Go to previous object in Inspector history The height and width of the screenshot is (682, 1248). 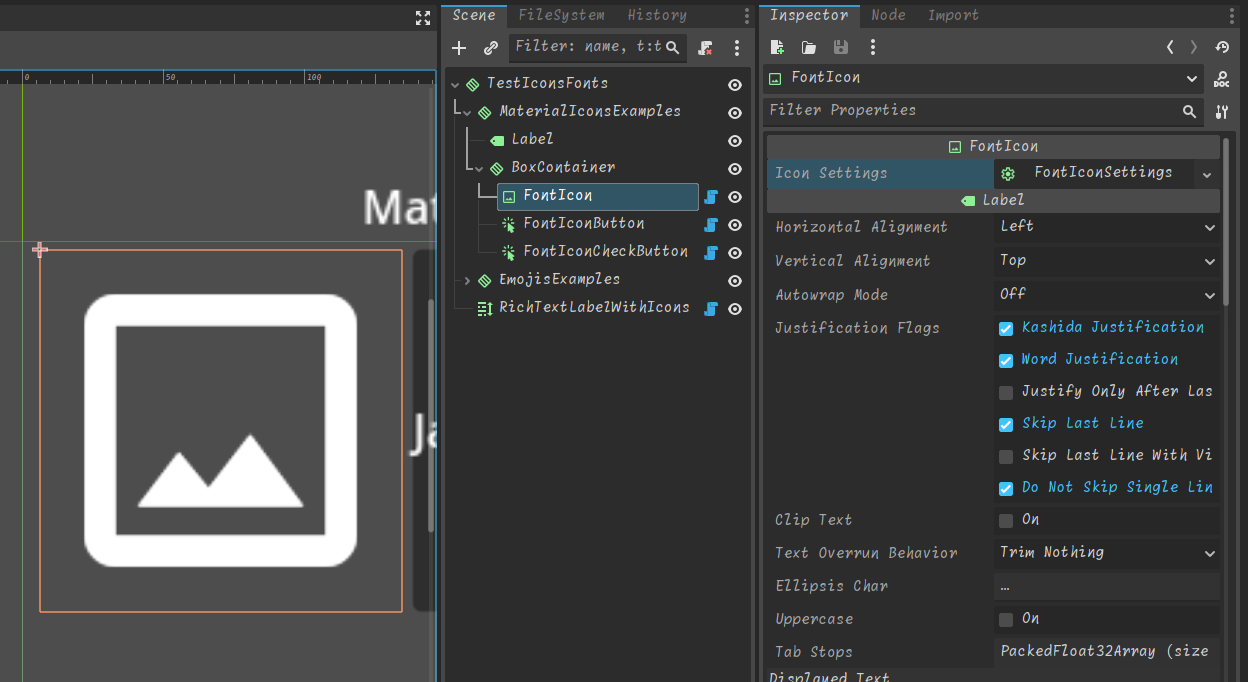[x=1170, y=47]
